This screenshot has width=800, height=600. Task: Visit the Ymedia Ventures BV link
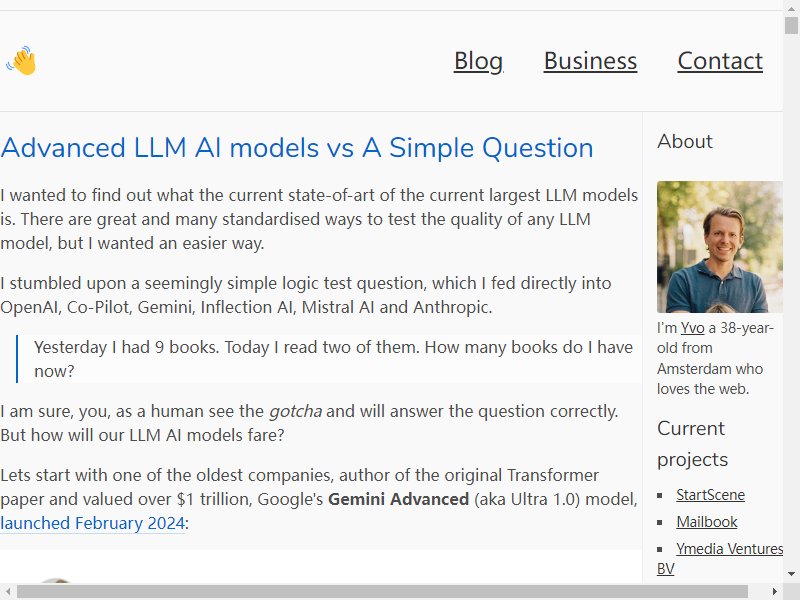719,559
